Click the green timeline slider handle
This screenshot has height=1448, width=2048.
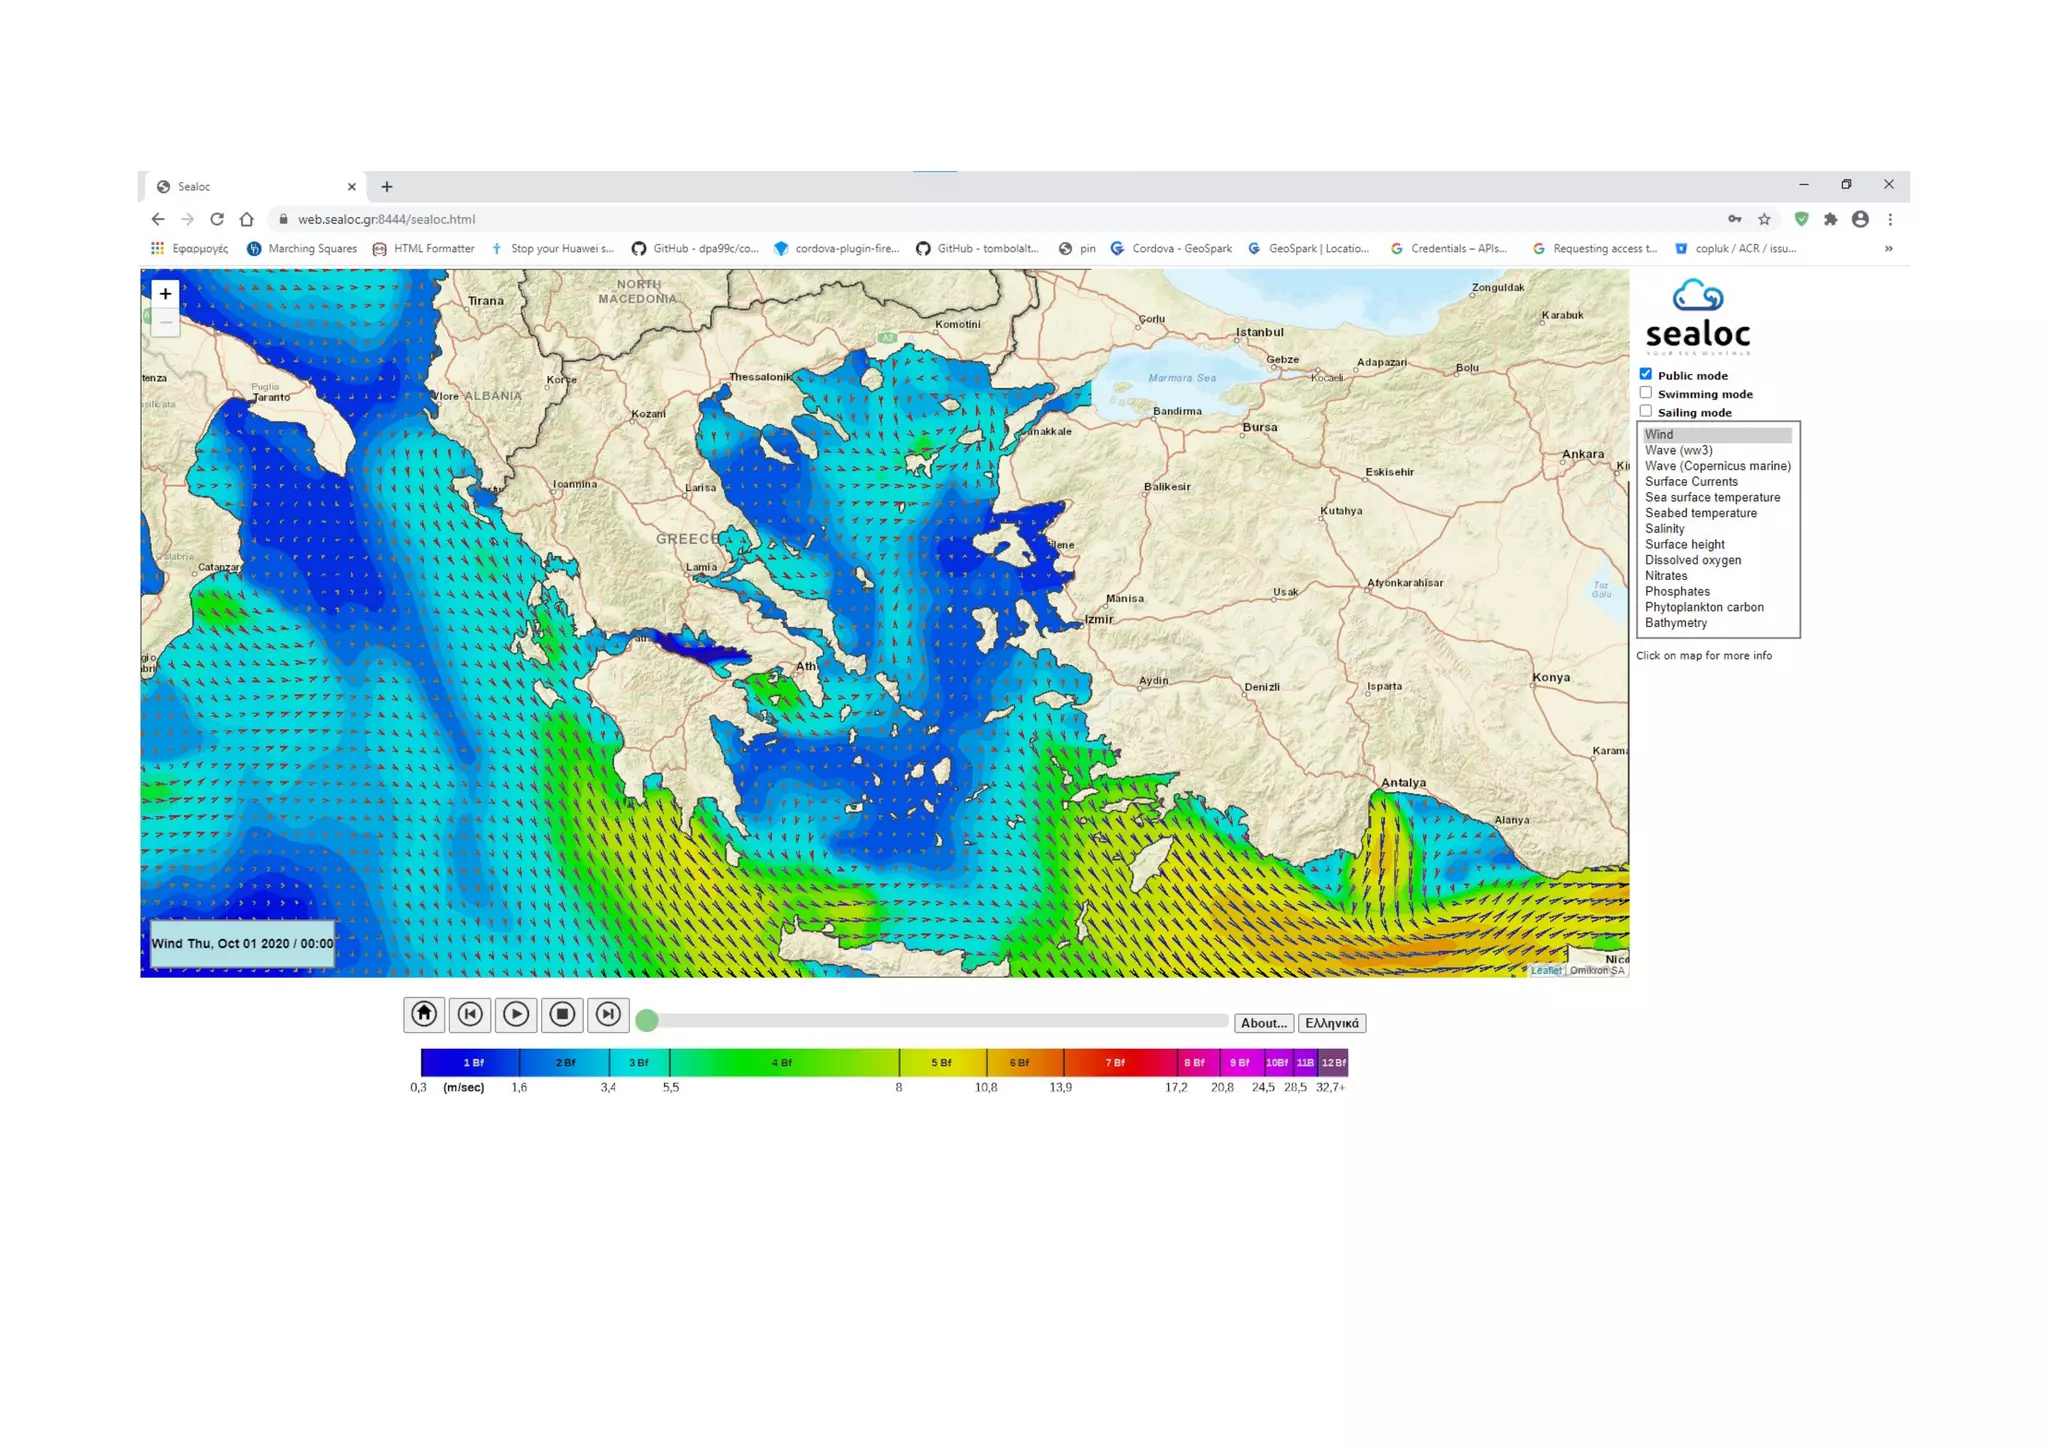click(x=647, y=1020)
